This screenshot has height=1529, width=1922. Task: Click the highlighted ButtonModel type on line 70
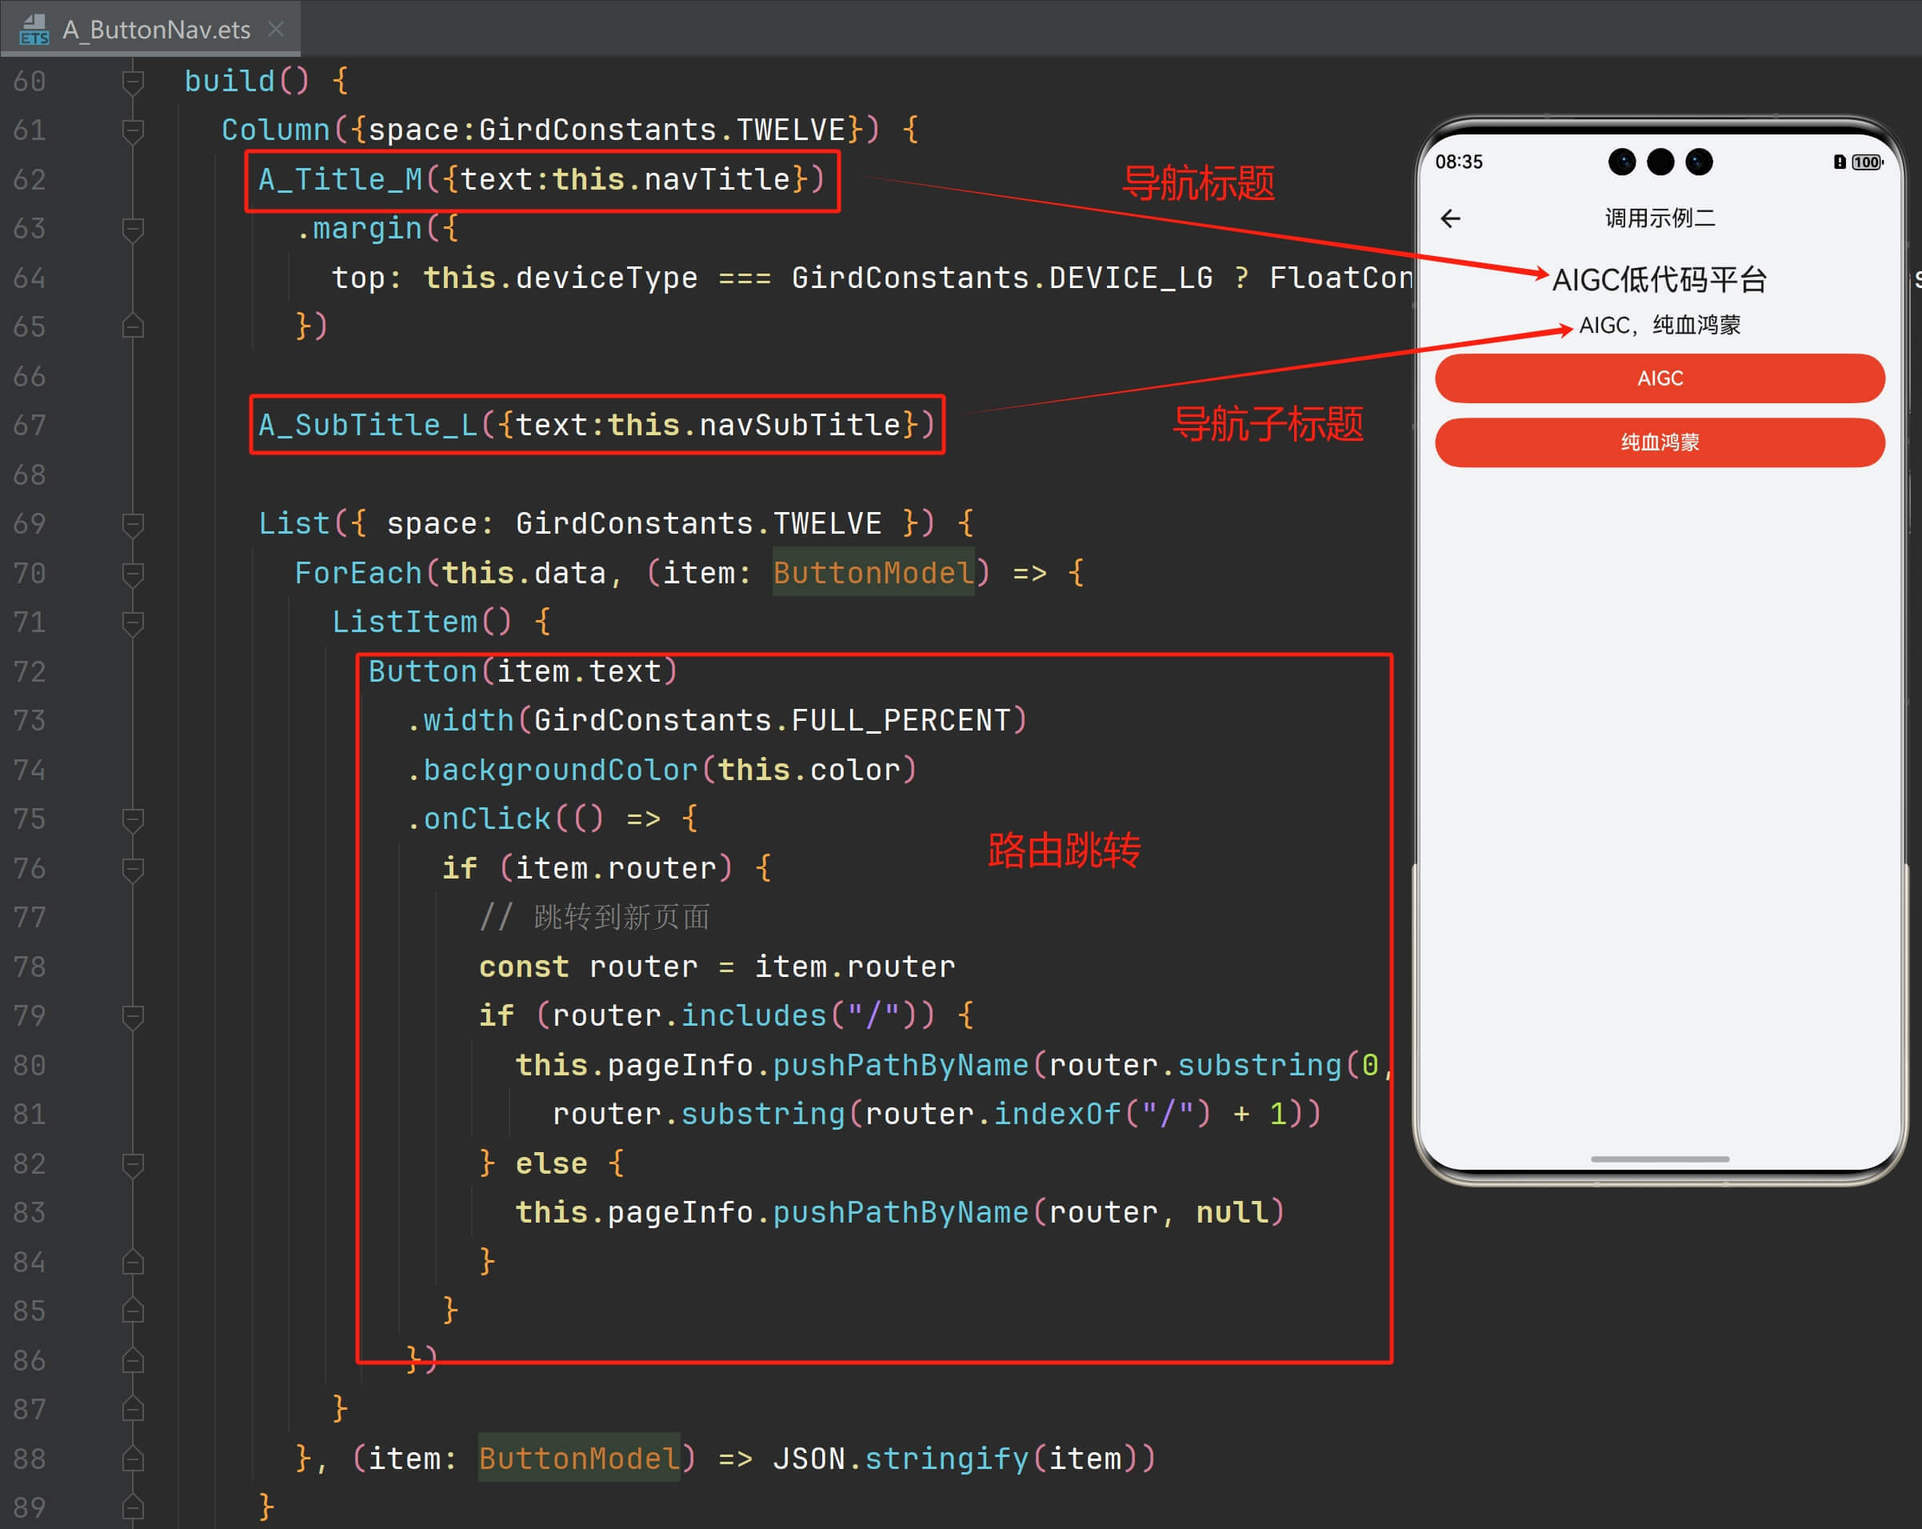point(872,573)
